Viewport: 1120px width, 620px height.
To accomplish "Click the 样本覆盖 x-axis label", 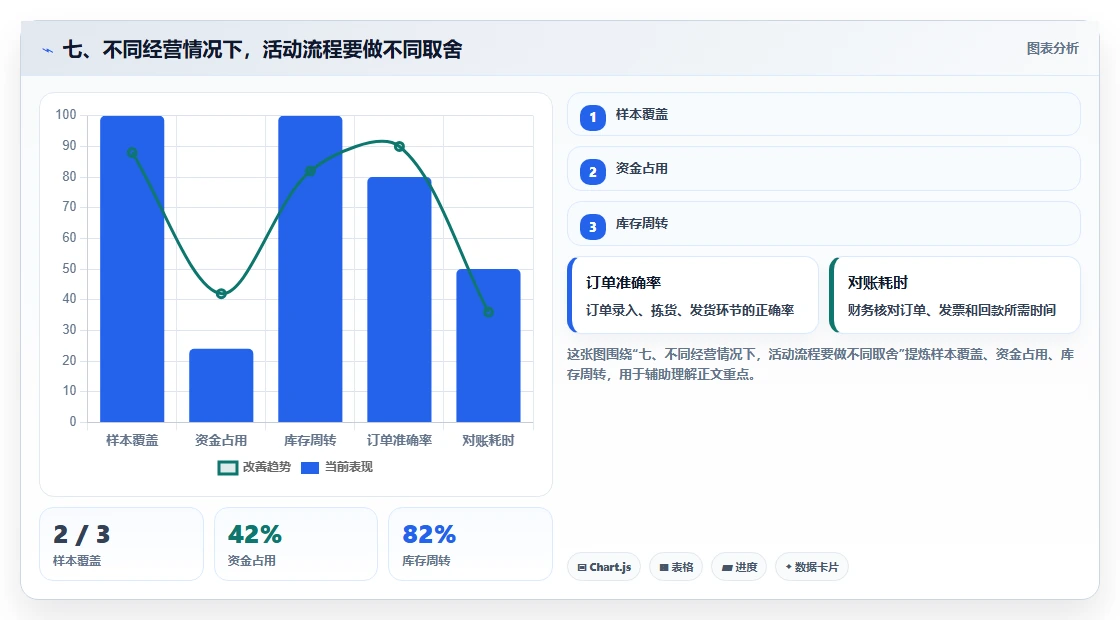I will tap(132, 441).
